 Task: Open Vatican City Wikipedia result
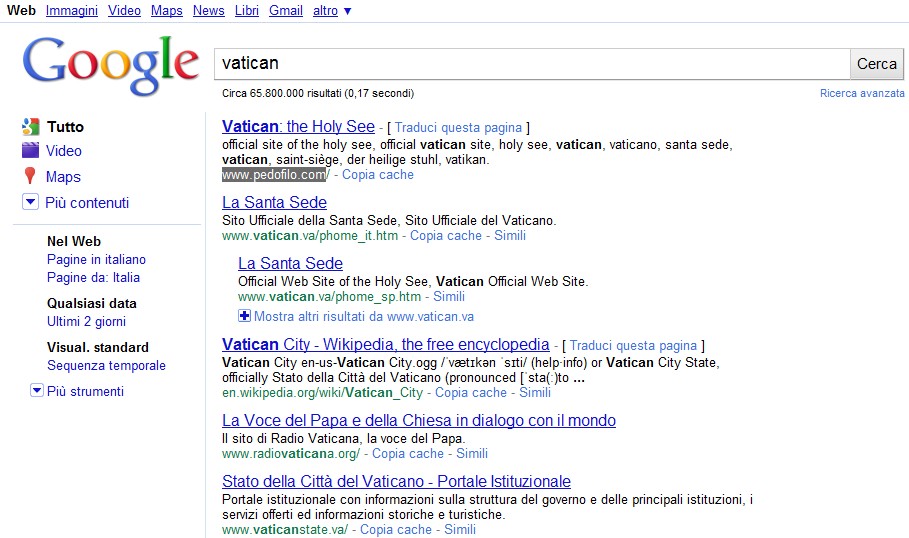(x=385, y=344)
